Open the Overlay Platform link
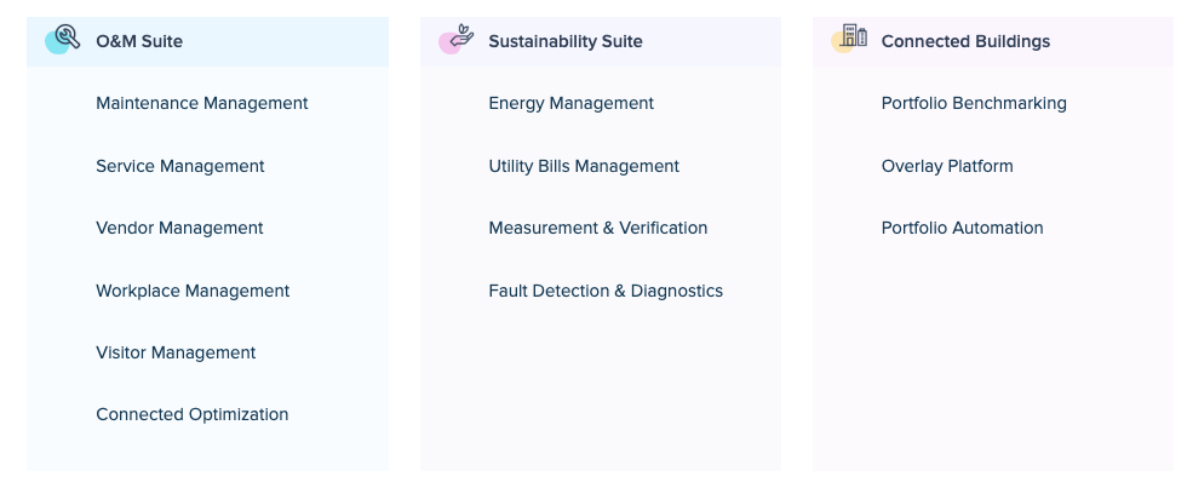This screenshot has width=1190, height=484. pyautogui.click(x=947, y=166)
